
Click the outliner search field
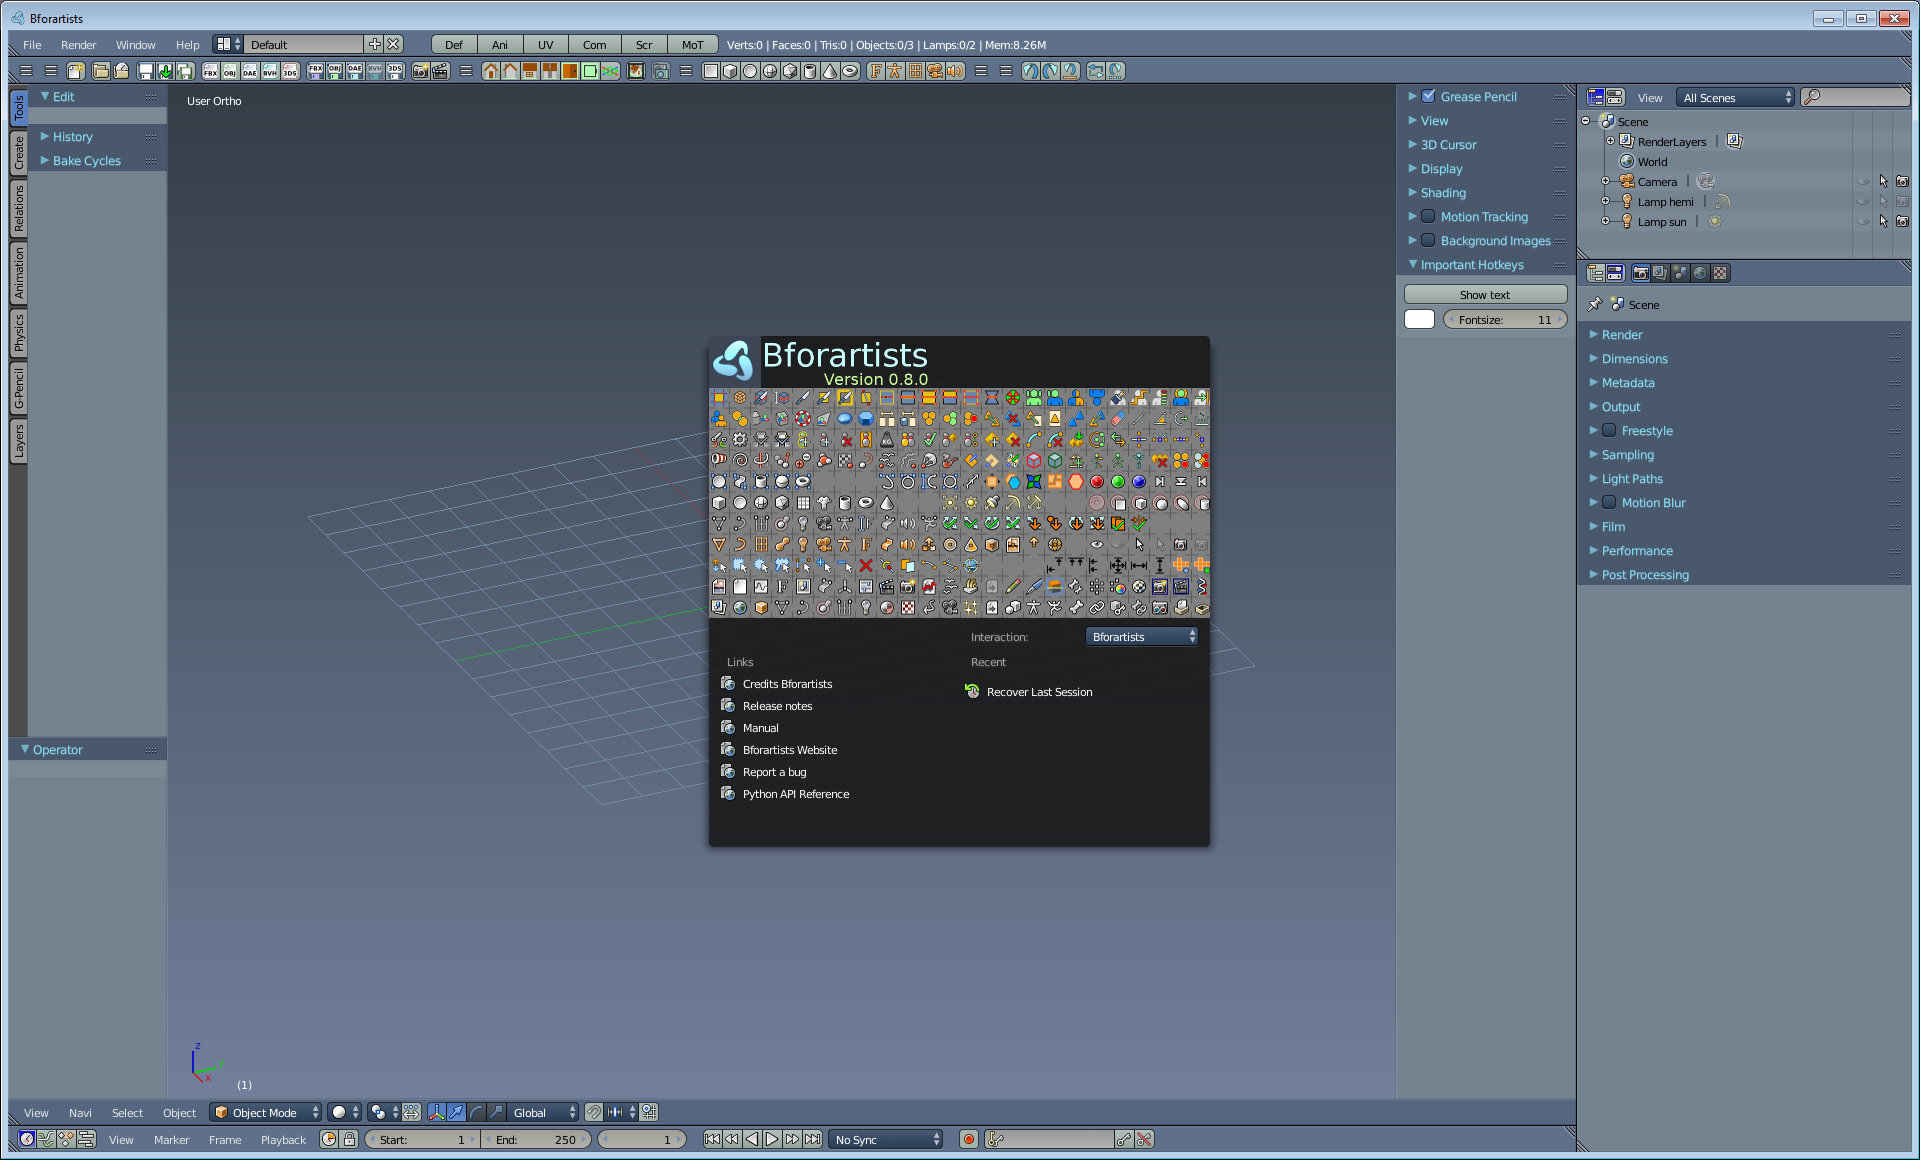1856,97
